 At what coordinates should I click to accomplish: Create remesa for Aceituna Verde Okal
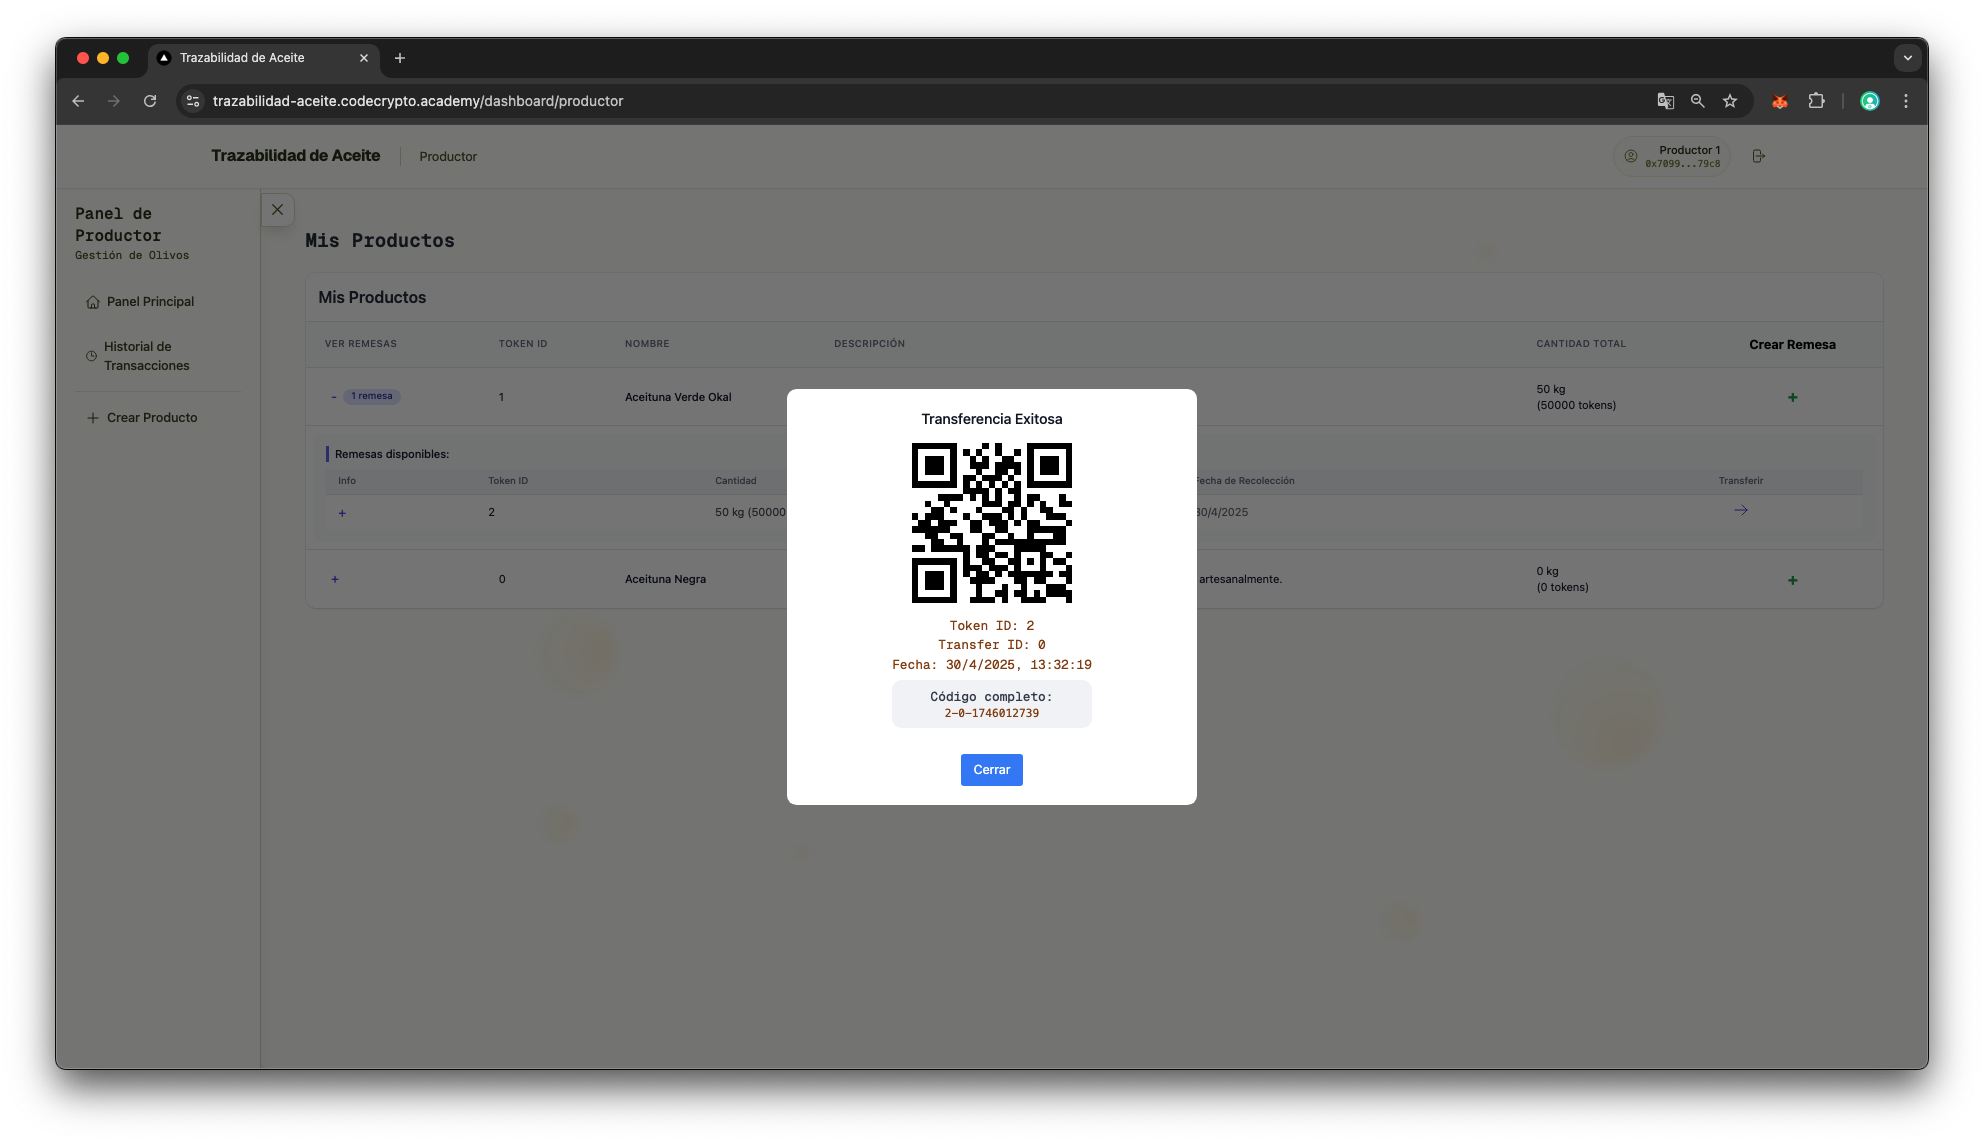1792,398
